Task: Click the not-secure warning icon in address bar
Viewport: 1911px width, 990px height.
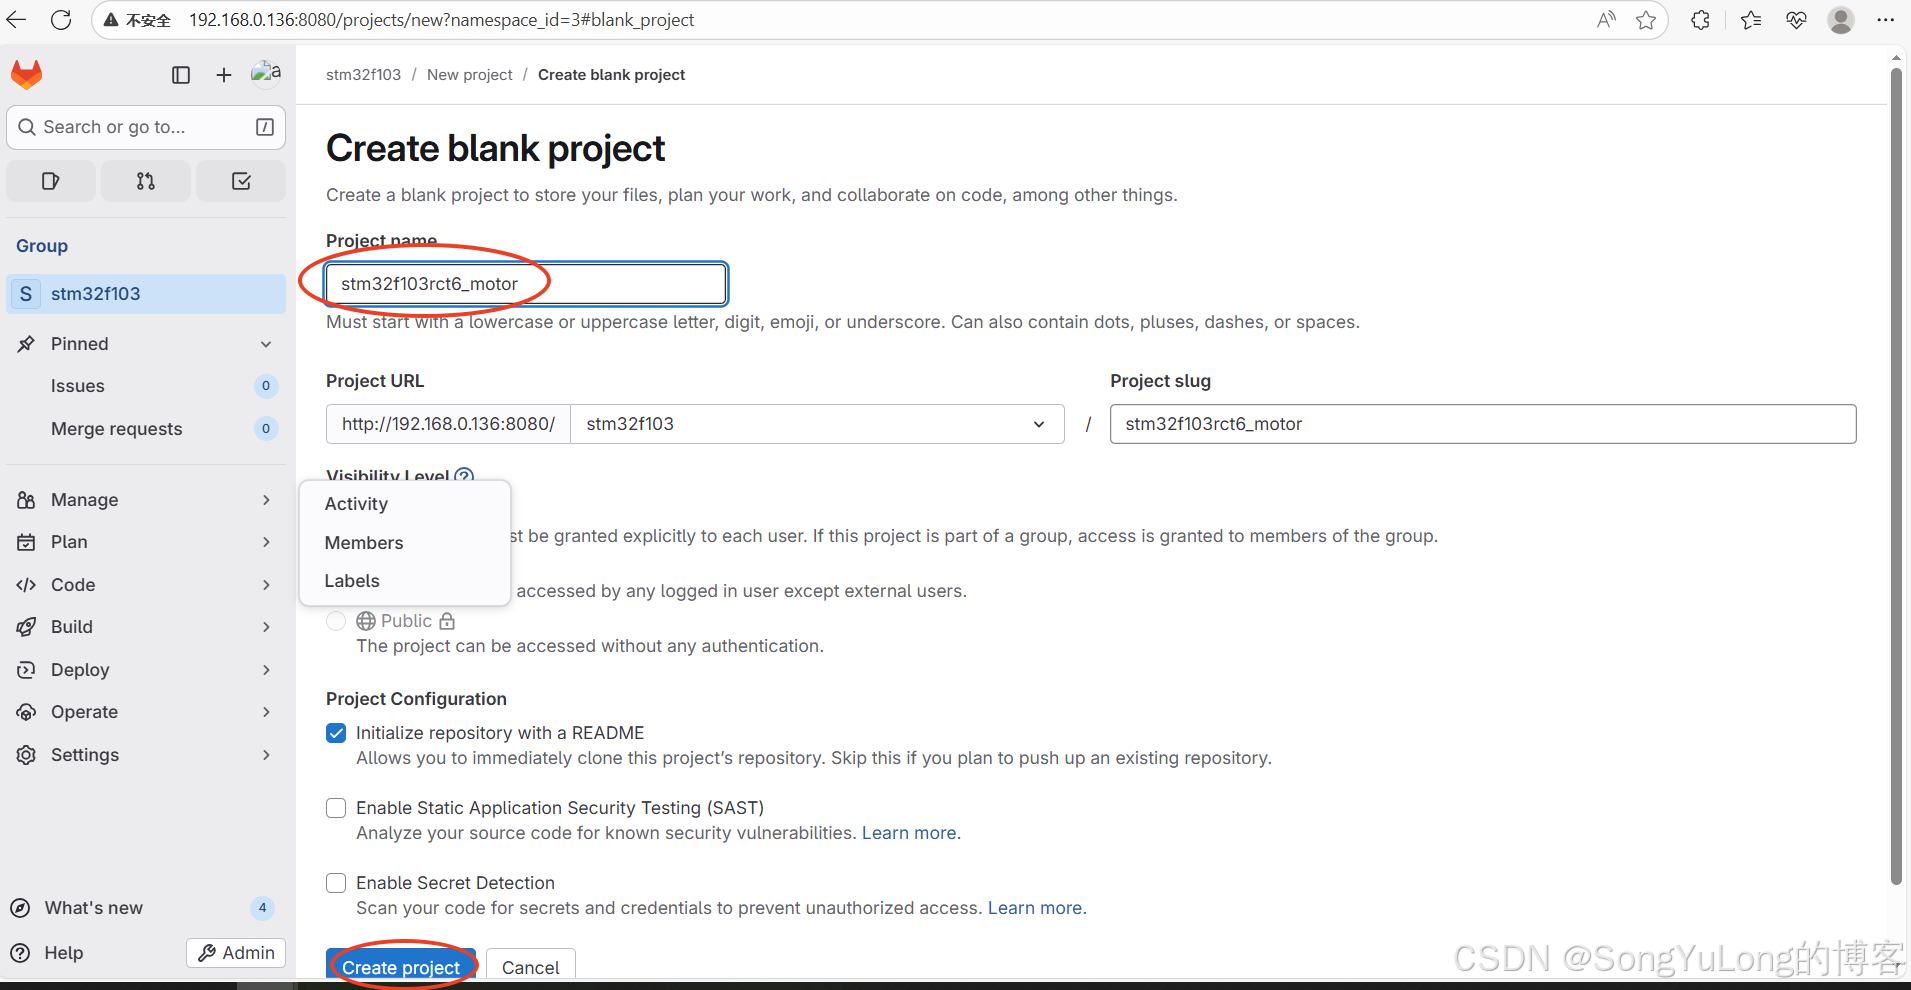Action: coord(111,20)
